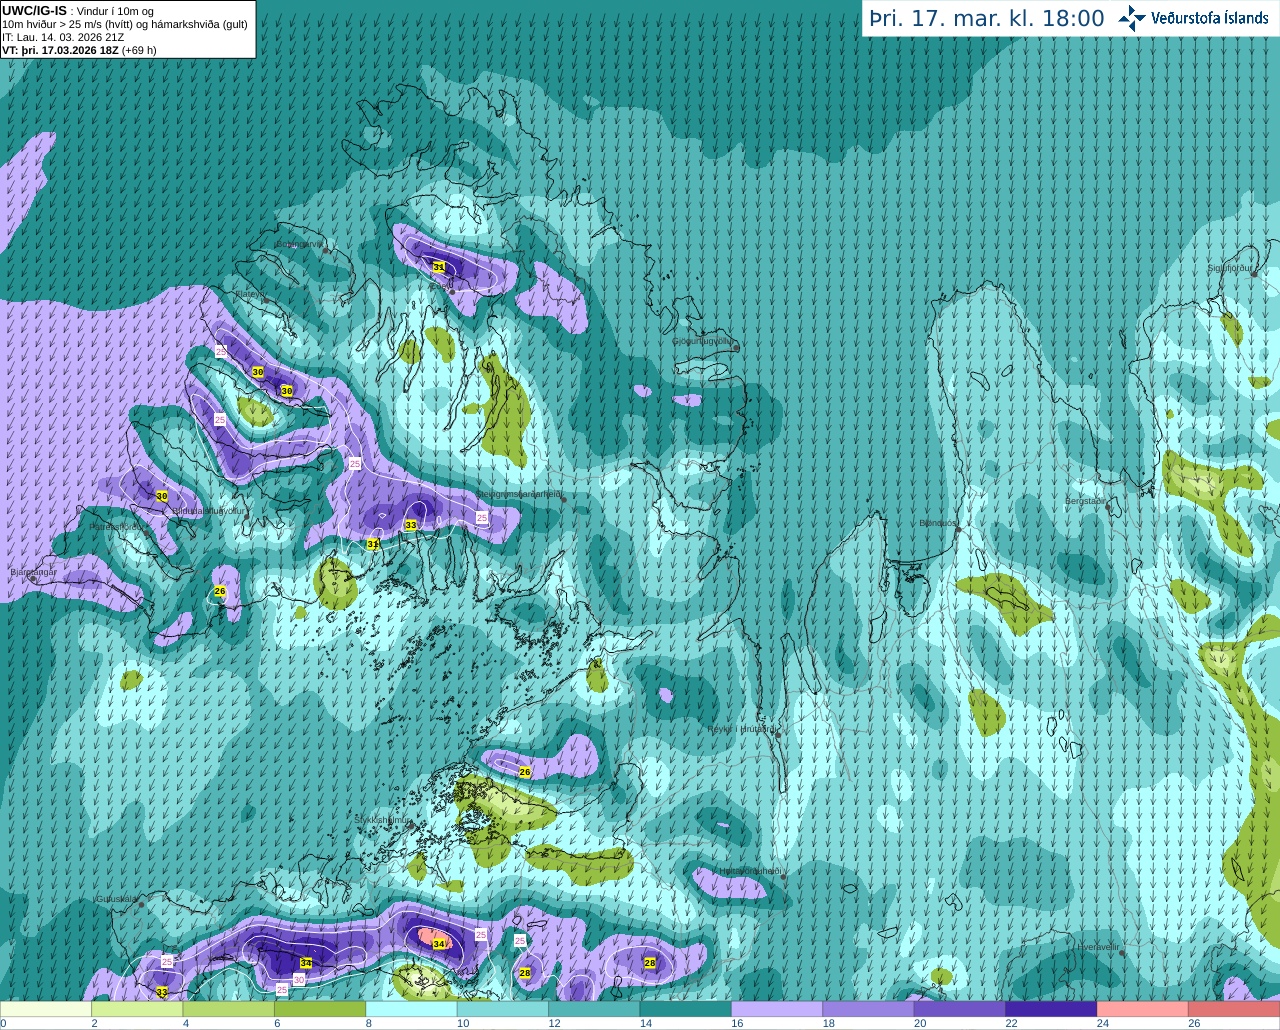Click the legend swatch above 26 m/s
This screenshot has height=1030, width=1280.
[1234, 1009]
